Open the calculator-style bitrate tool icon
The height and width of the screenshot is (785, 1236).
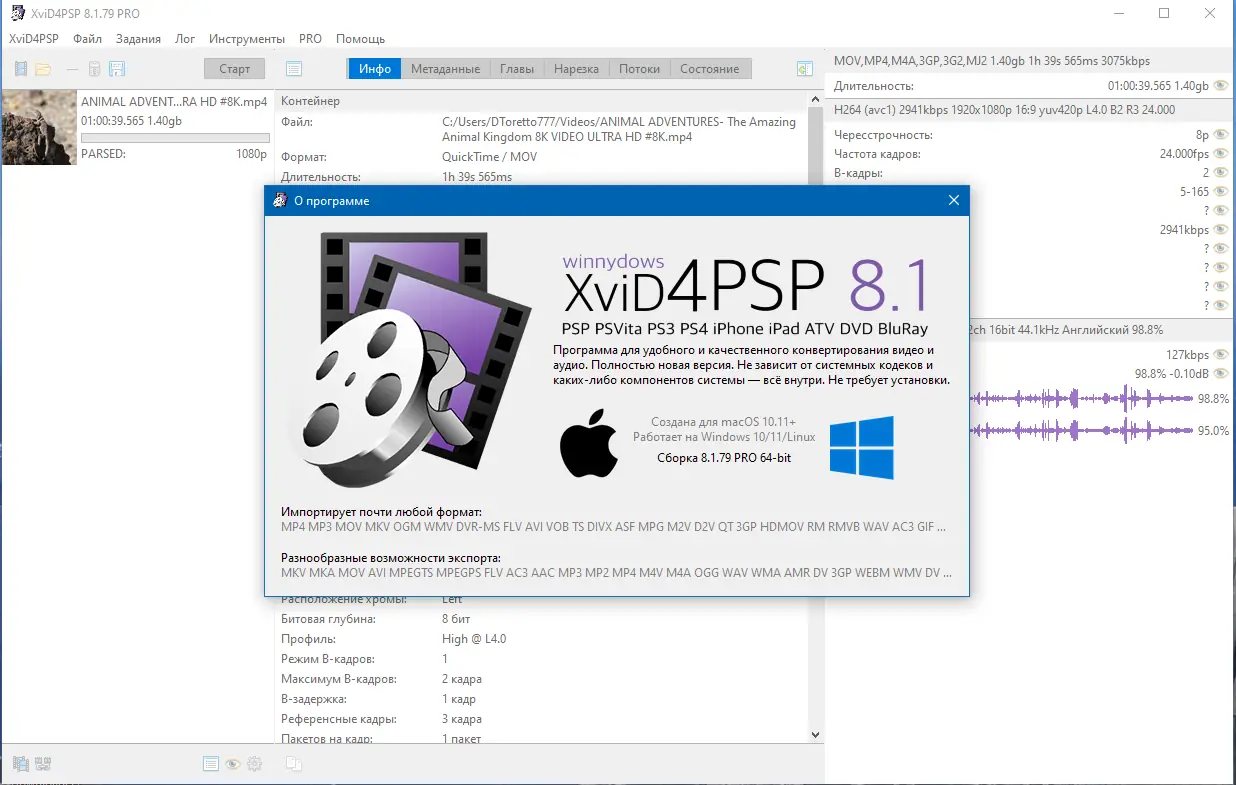[x=95, y=68]
